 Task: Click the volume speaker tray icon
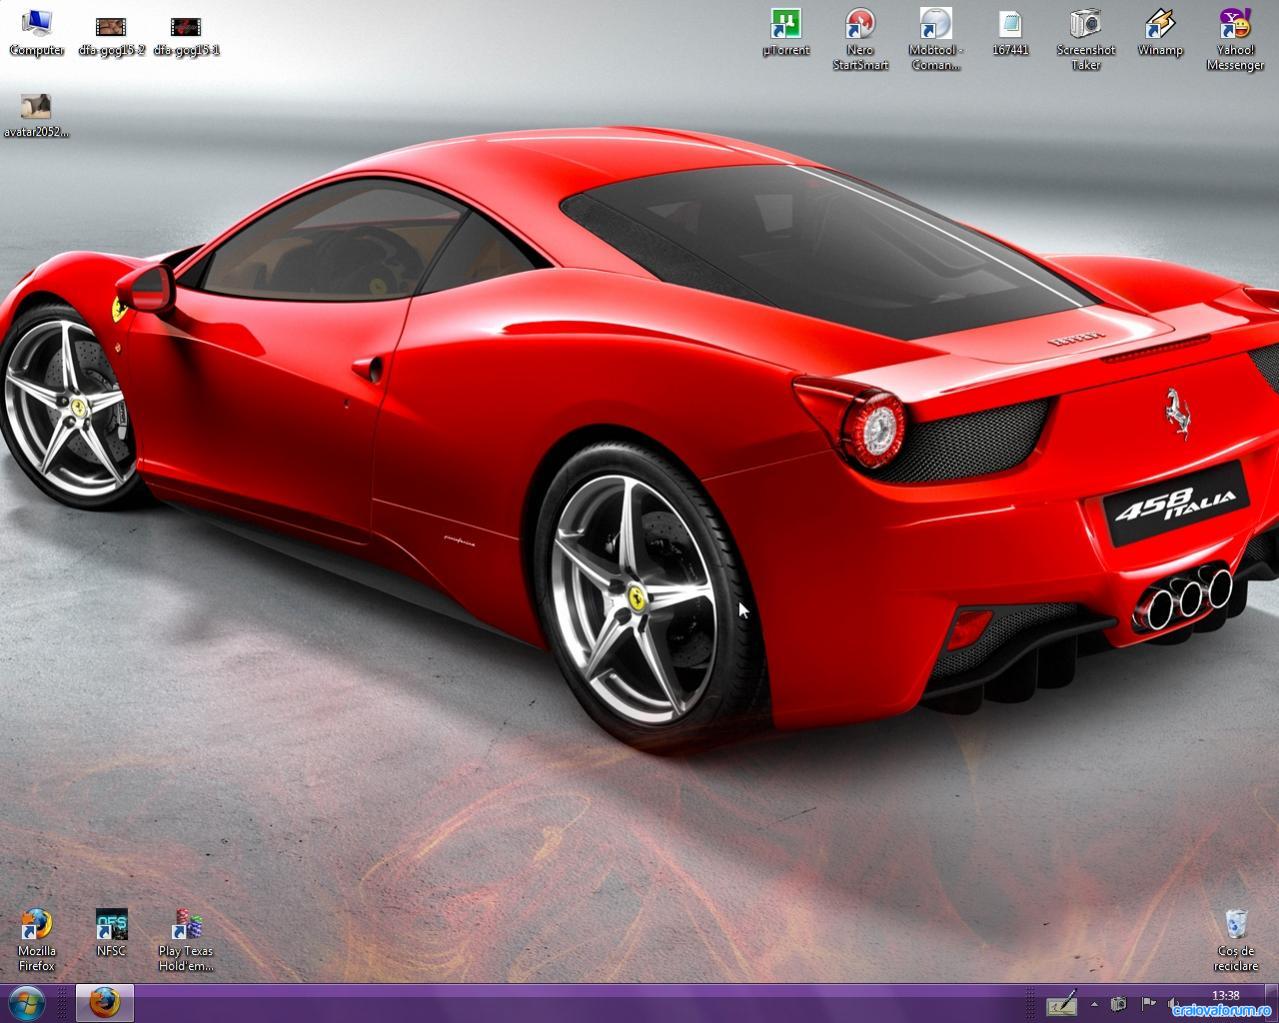(x=1173, y=1004)
